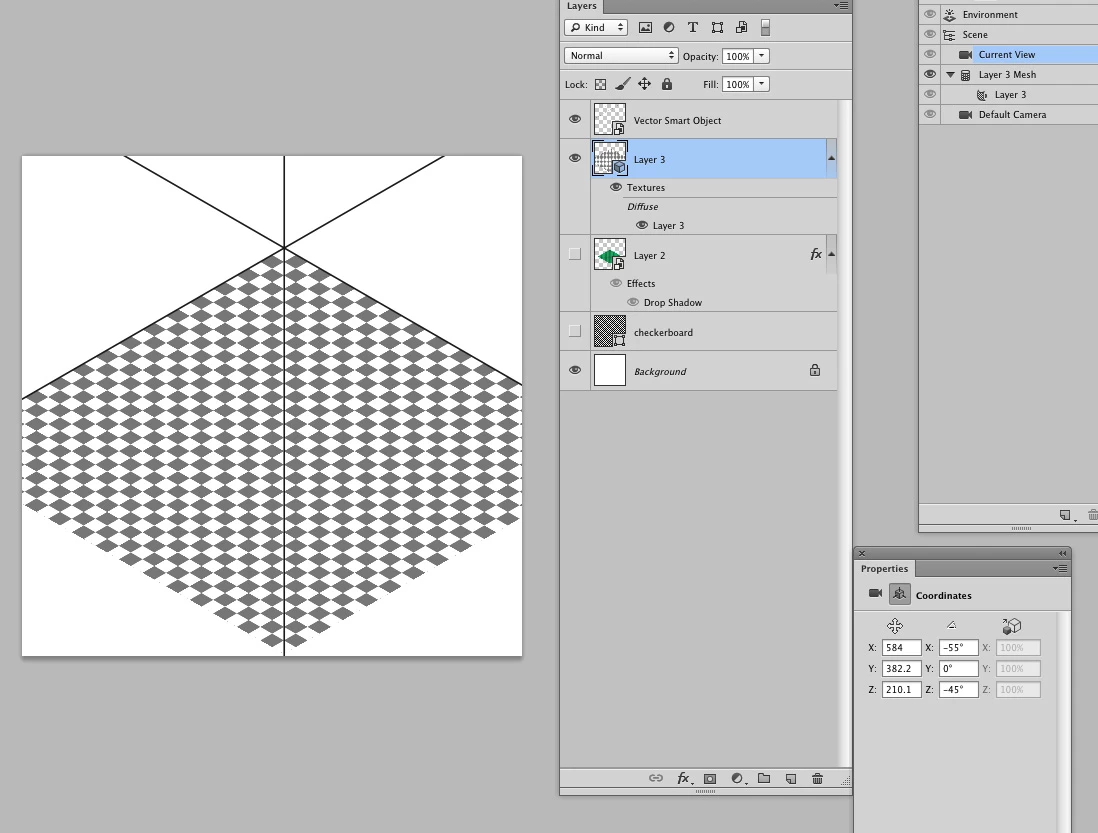The image size is (1098, 833).
Task: Lock image pixels brush icon
Action: point(623,85)
